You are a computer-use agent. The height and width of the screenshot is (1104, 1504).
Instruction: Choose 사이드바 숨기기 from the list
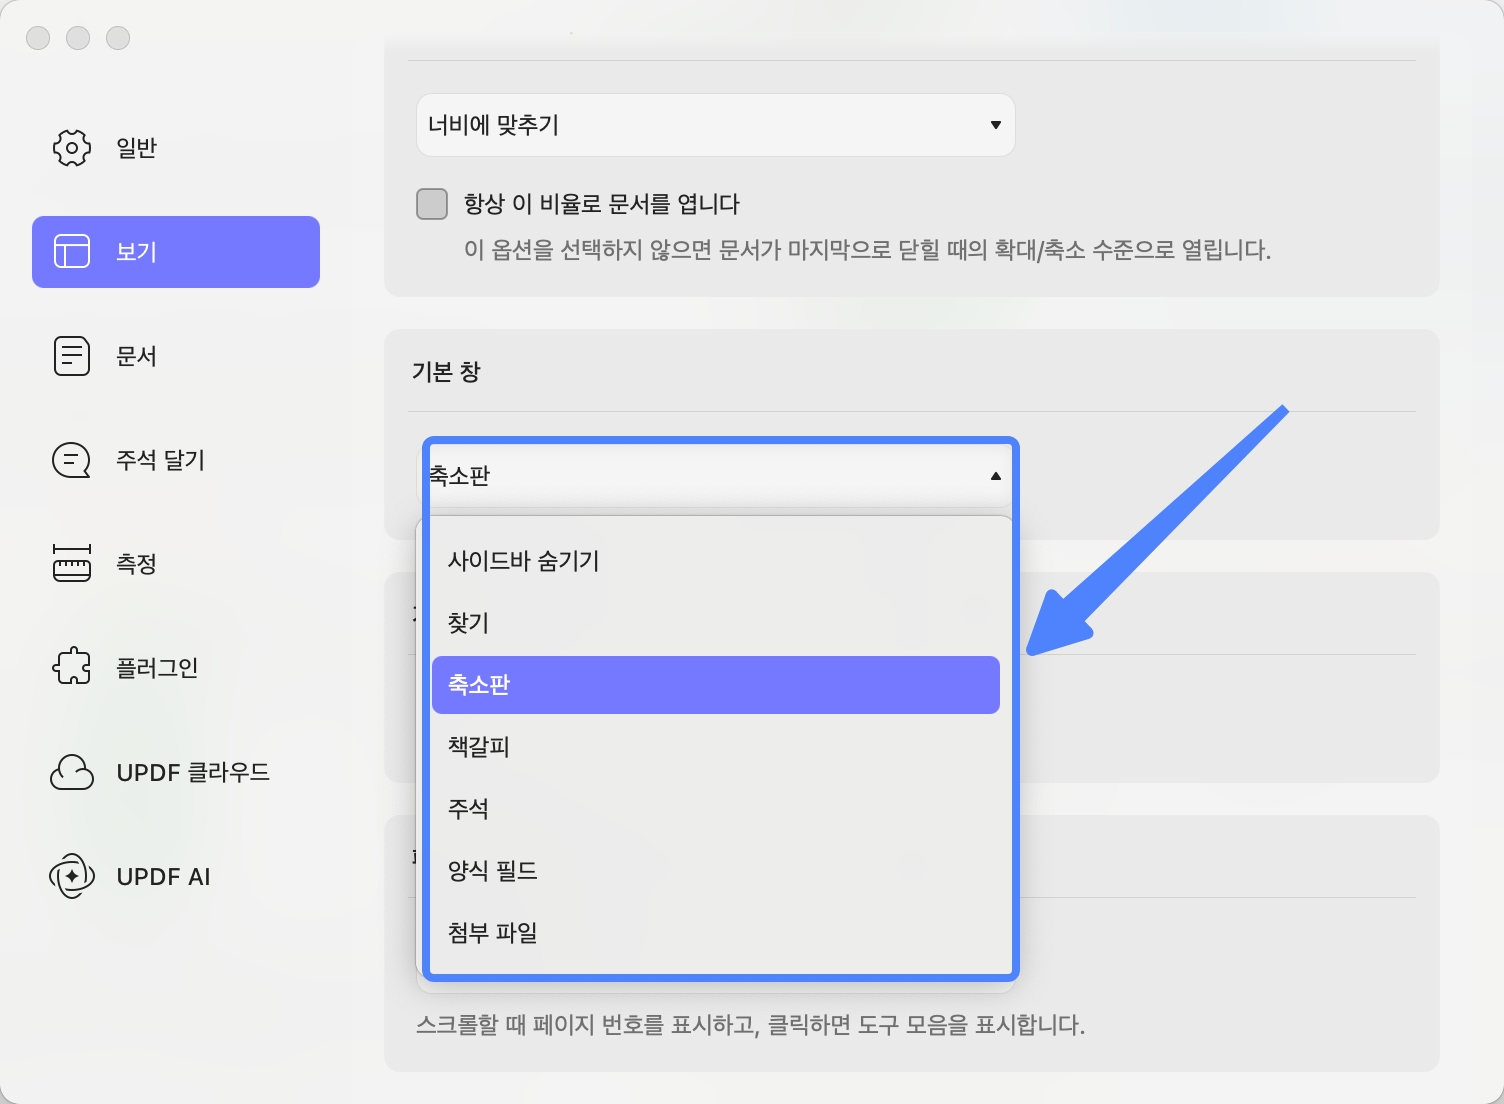(716, 561)
